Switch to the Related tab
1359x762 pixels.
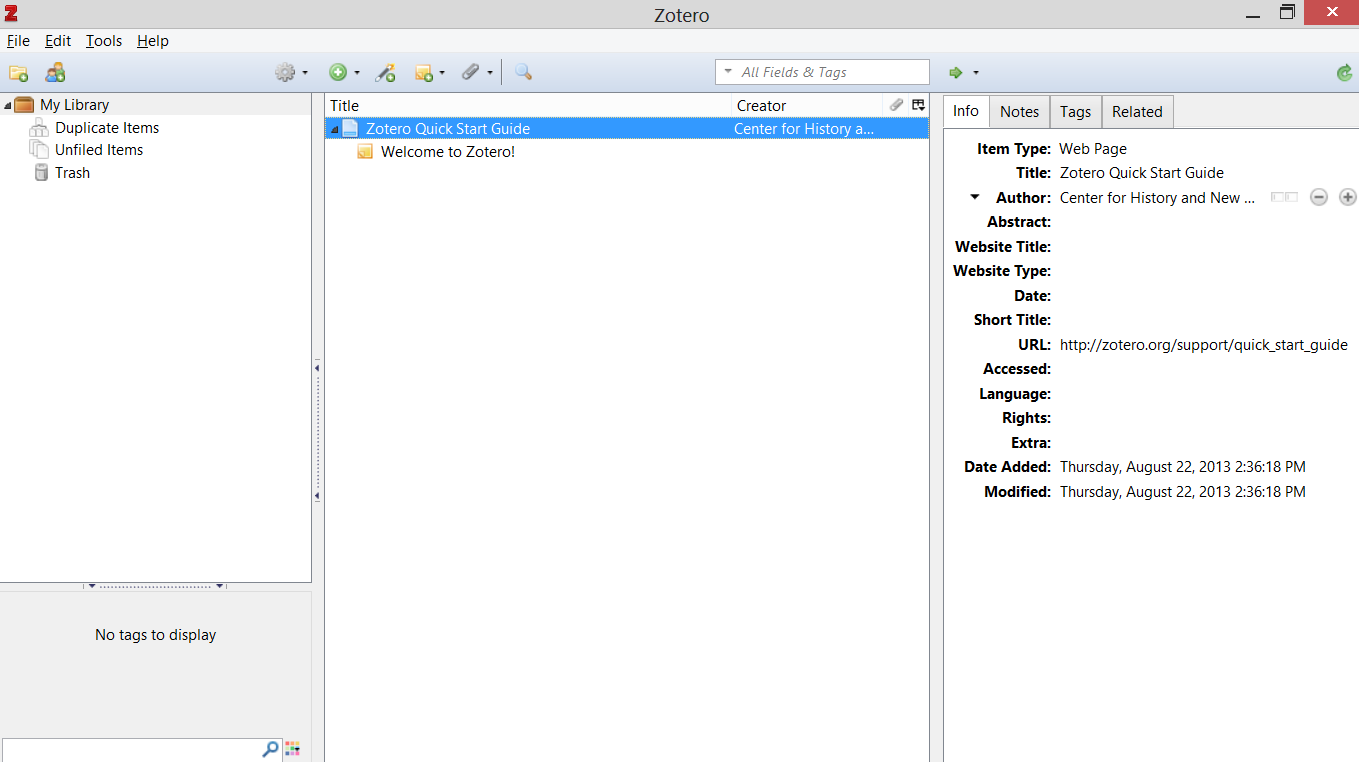click(x=1137, y=112)
